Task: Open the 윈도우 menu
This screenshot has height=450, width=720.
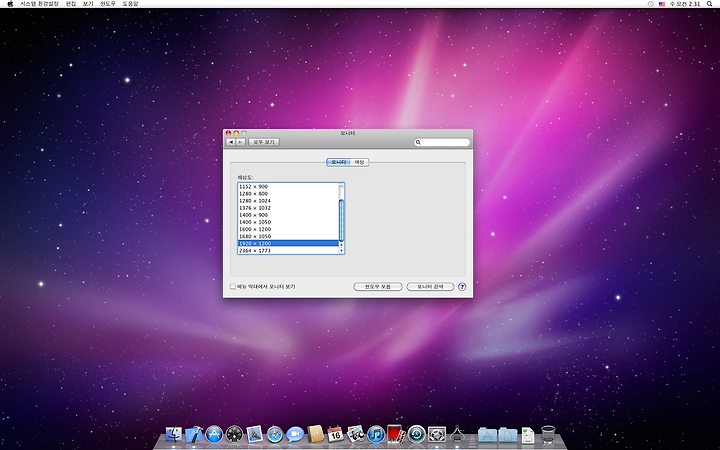Action: pos(108,4)
